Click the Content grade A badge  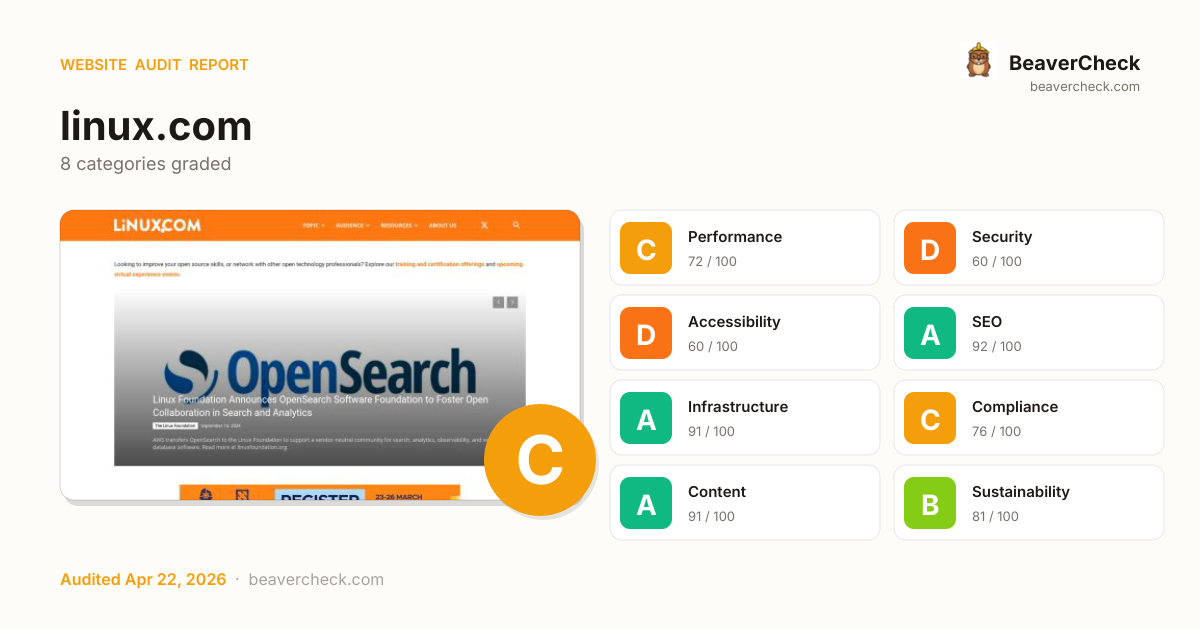coord(646,503)
